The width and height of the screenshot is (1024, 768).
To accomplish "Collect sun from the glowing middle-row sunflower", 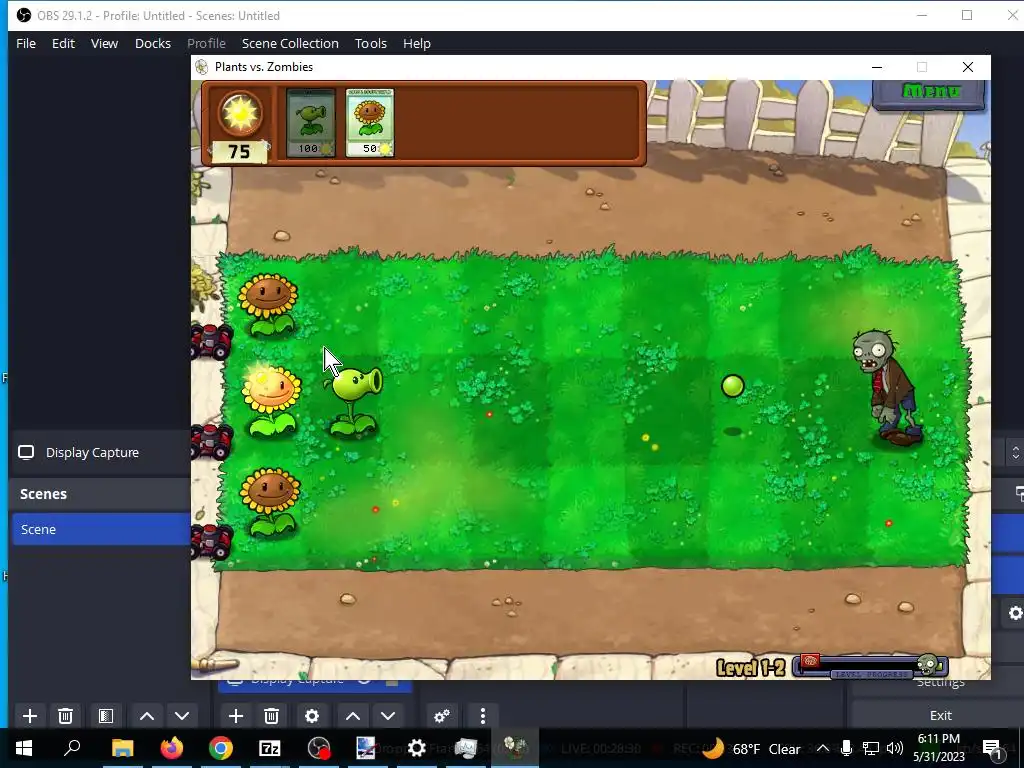I will (271, 400).
